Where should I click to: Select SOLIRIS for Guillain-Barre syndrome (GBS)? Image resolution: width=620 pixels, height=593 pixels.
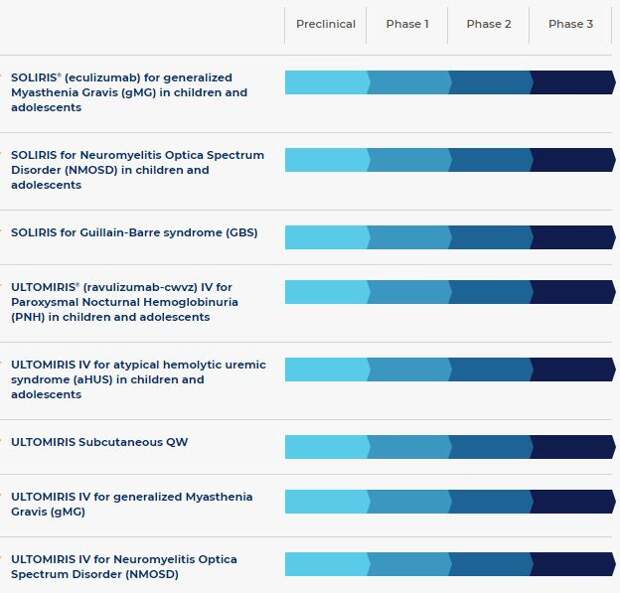[x=134, y=232]
